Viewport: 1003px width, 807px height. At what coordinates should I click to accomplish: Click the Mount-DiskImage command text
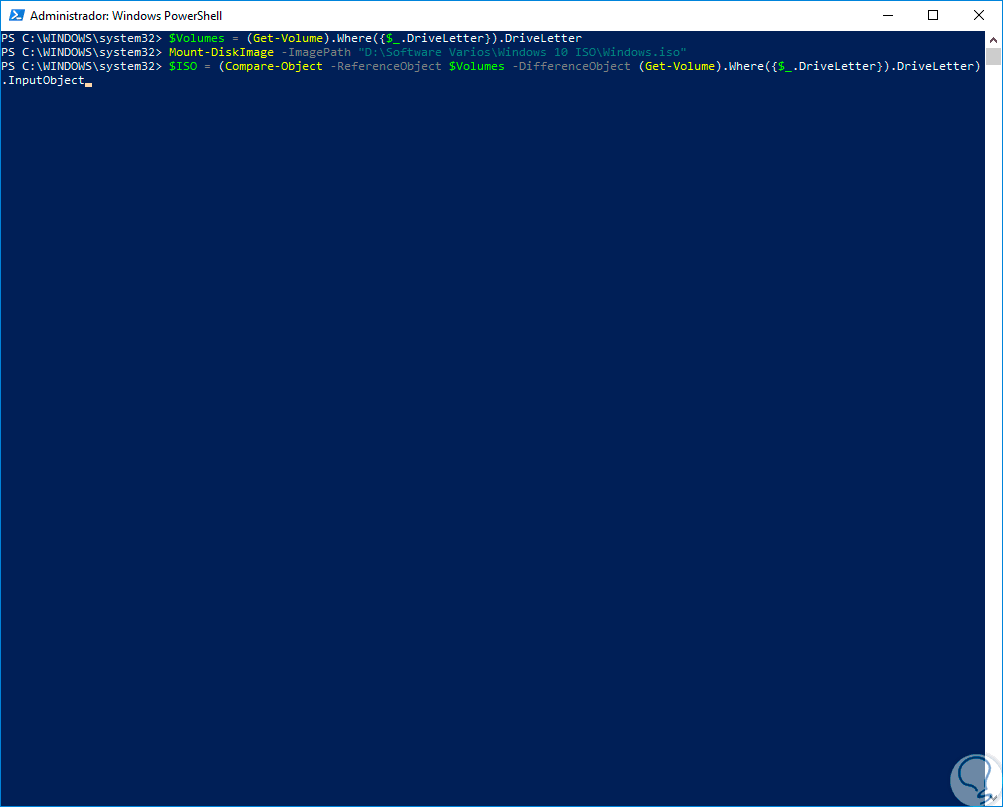[221, 52]
